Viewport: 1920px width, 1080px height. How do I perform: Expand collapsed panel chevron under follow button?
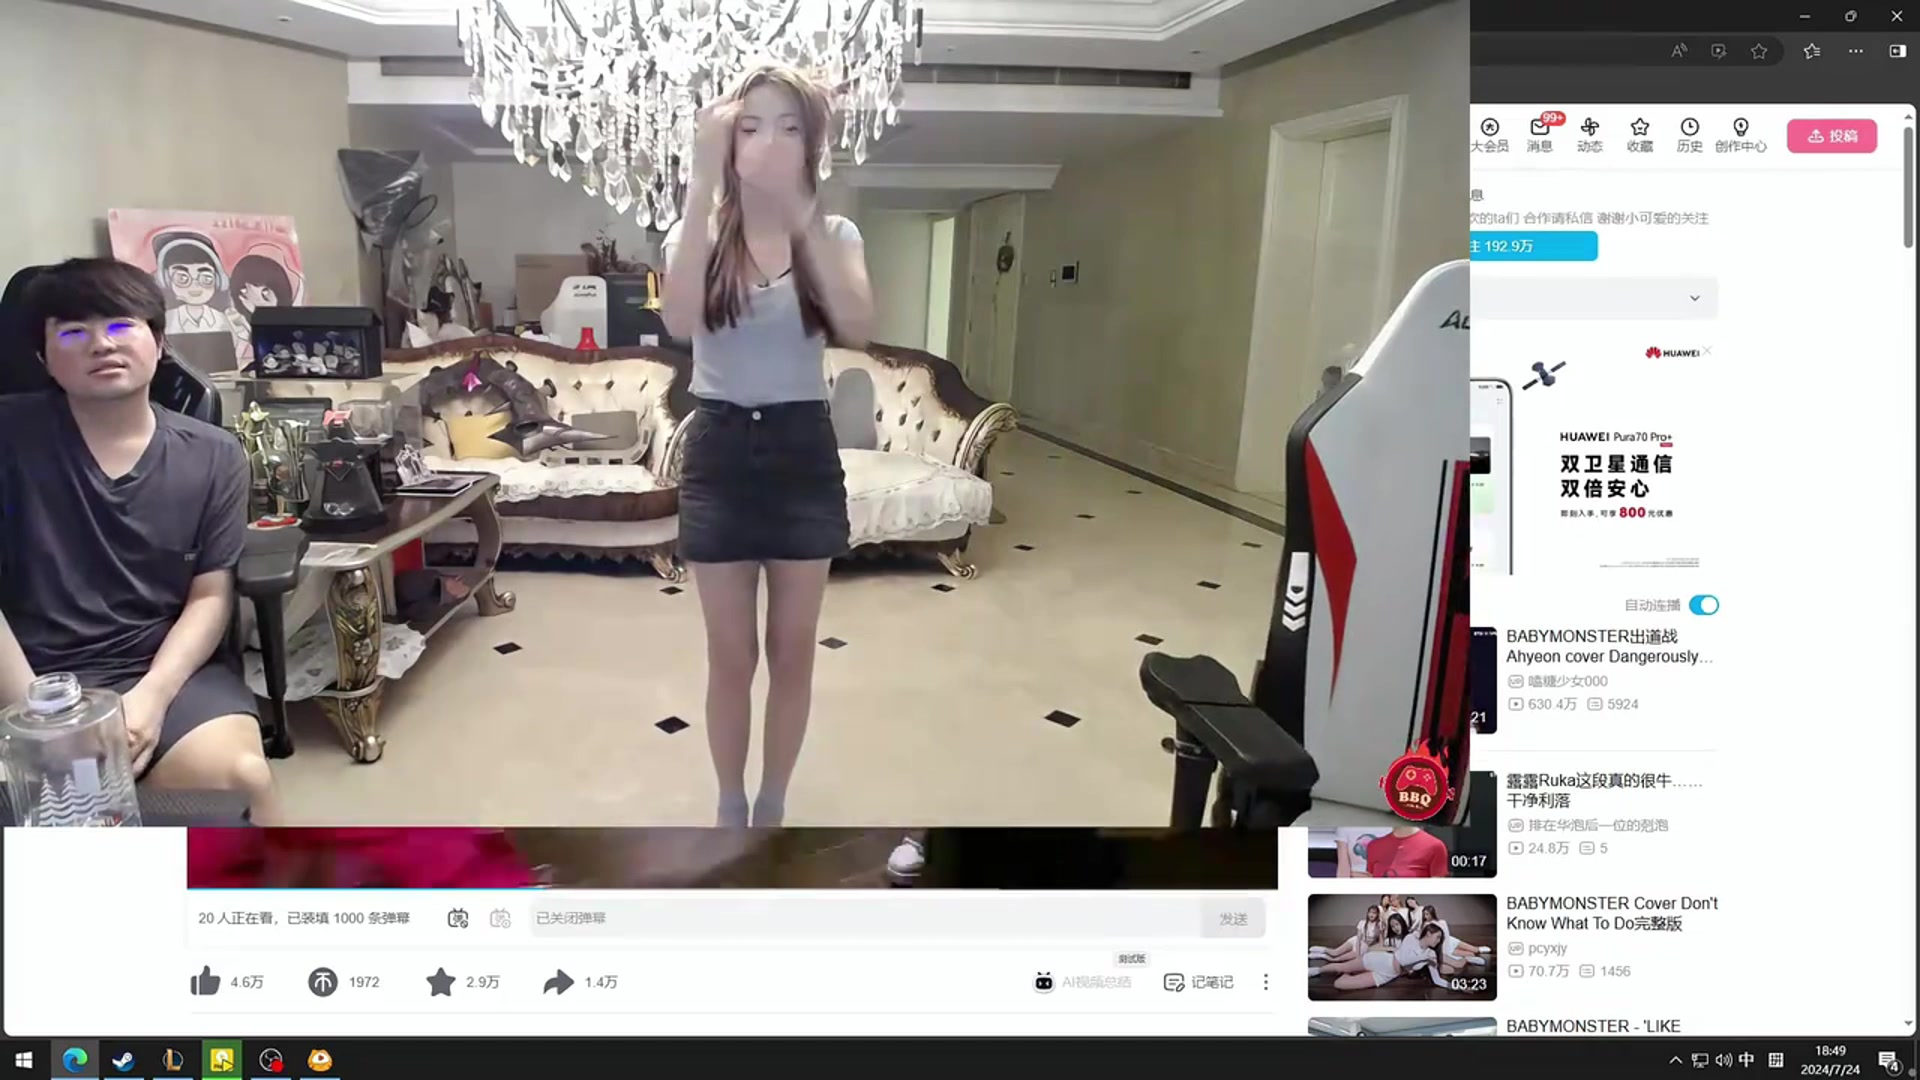tap(1694, 298)
